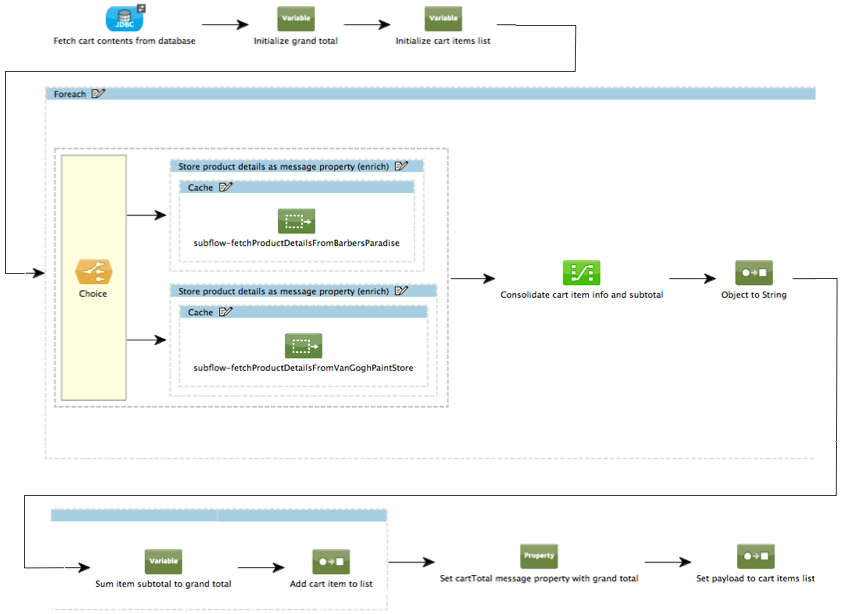This screenshot has width=842, height=614.
Task: Edit the Foreach scope with its pencil icon
Action: (97, 93)
